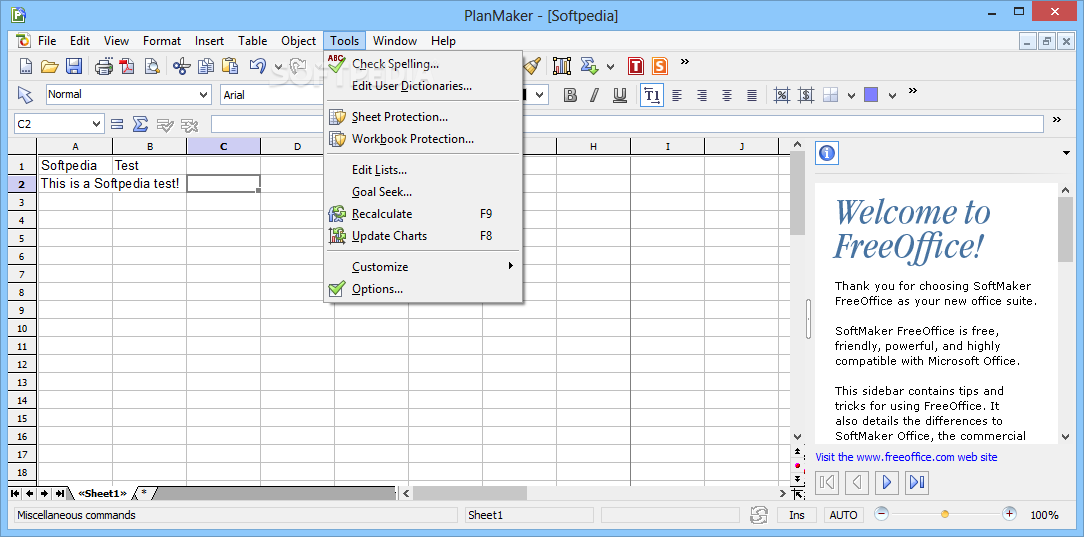1084x537 pixels.
Task: Add a new sheet with the asterisk tab
Action: pos(144,493)
